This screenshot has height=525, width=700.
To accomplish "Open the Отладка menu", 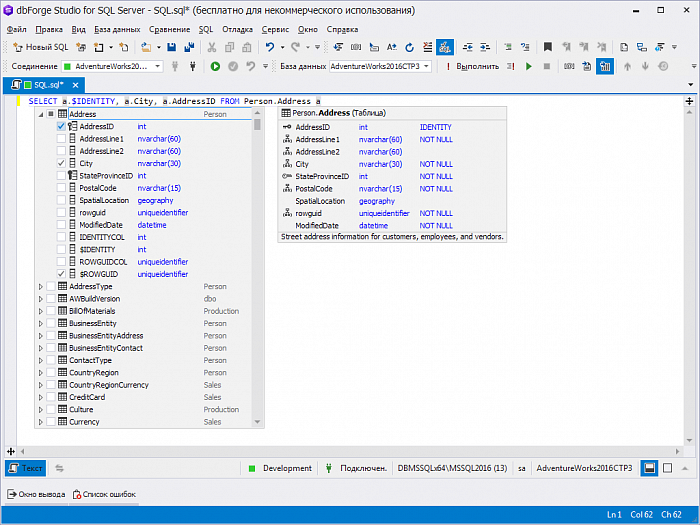I will [x=238, y=29].
